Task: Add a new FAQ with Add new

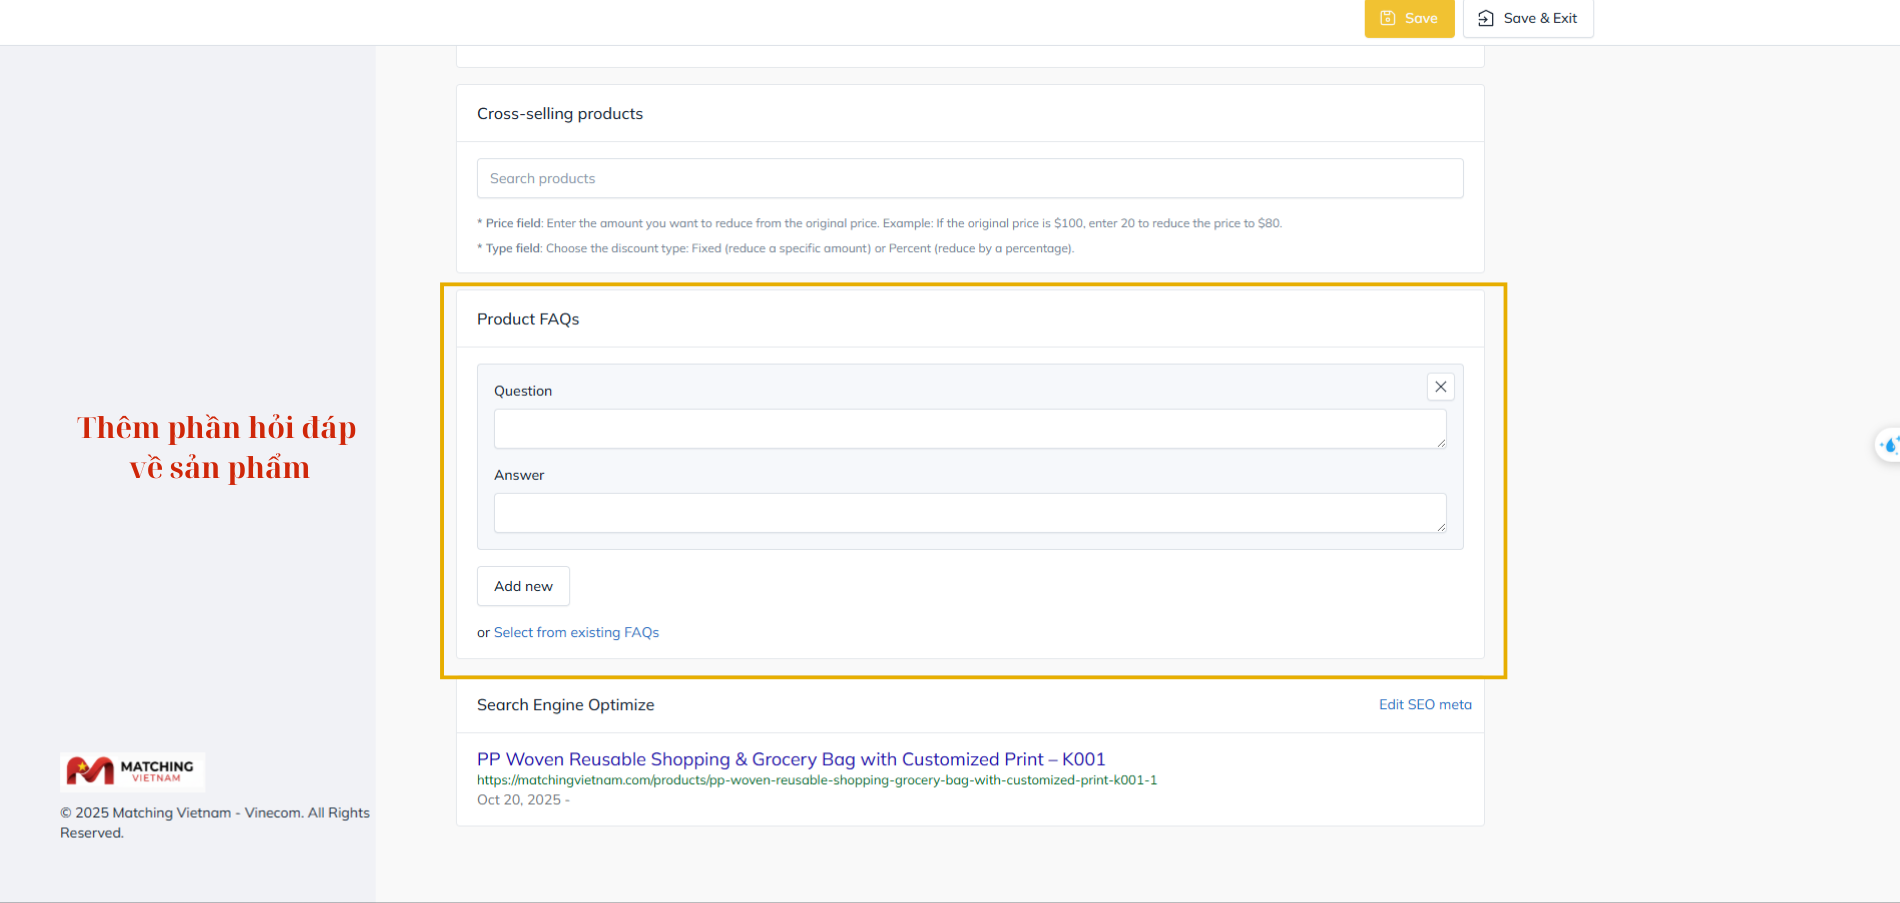Action: pos(523,586)
